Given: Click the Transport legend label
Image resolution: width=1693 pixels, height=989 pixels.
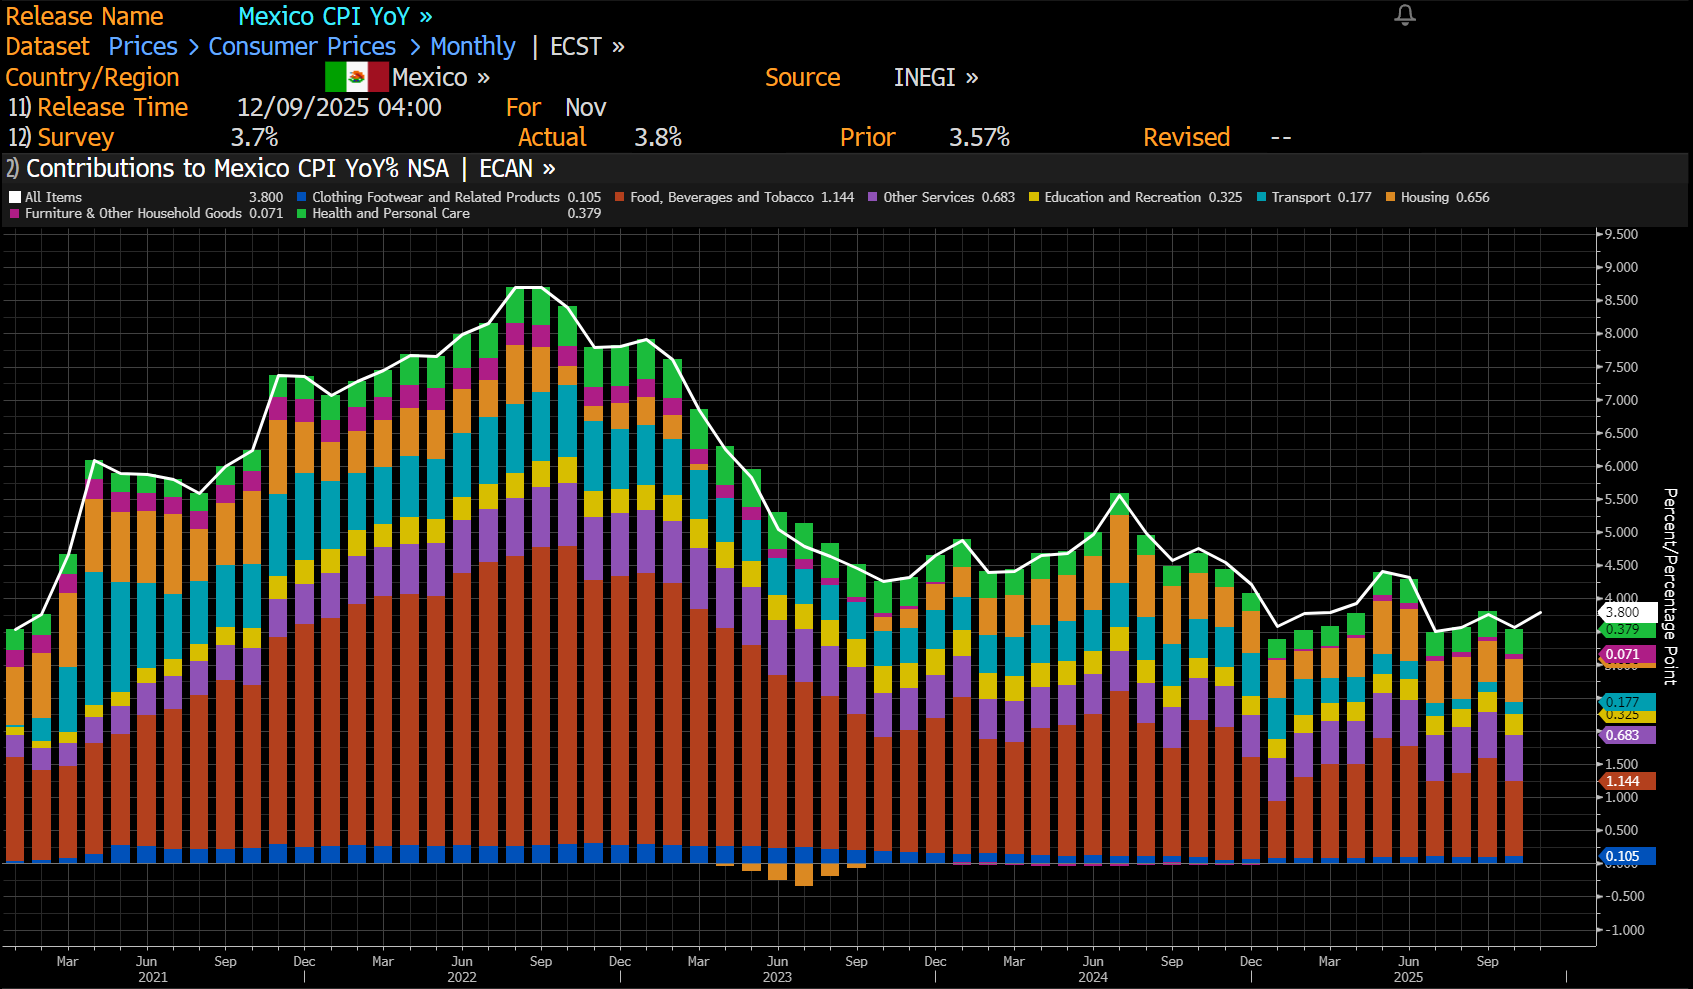Looking at the screenshot, I should click(x=1300, y=197).
